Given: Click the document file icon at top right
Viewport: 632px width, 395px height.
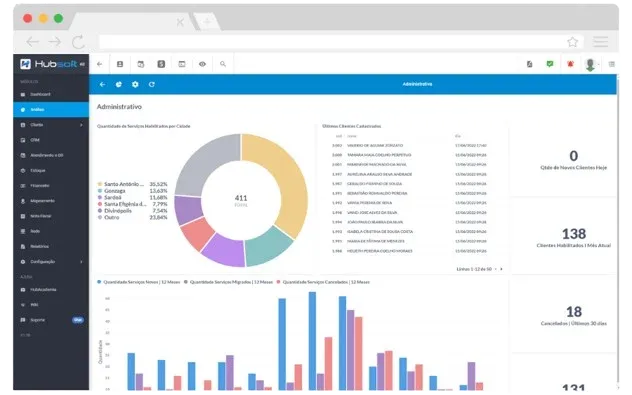Looking at the screenshot, I should click(x=530, y=64).
